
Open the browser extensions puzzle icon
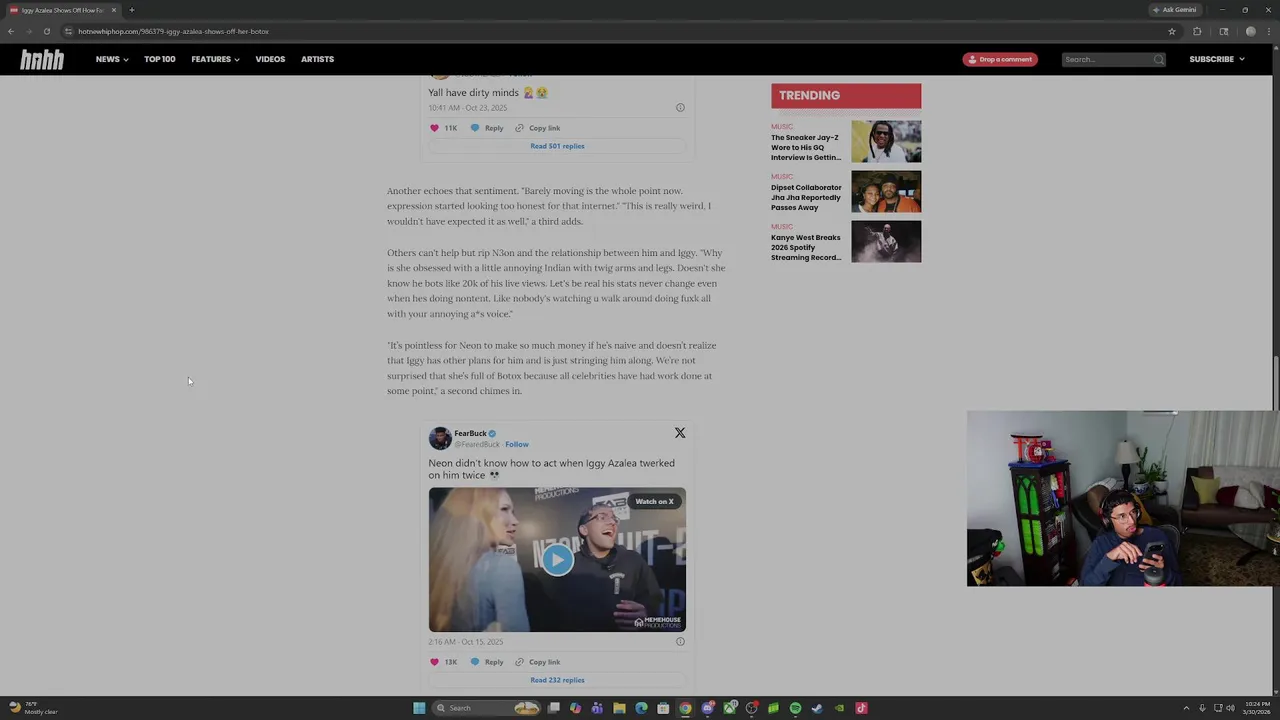(x=1197, y=31)
